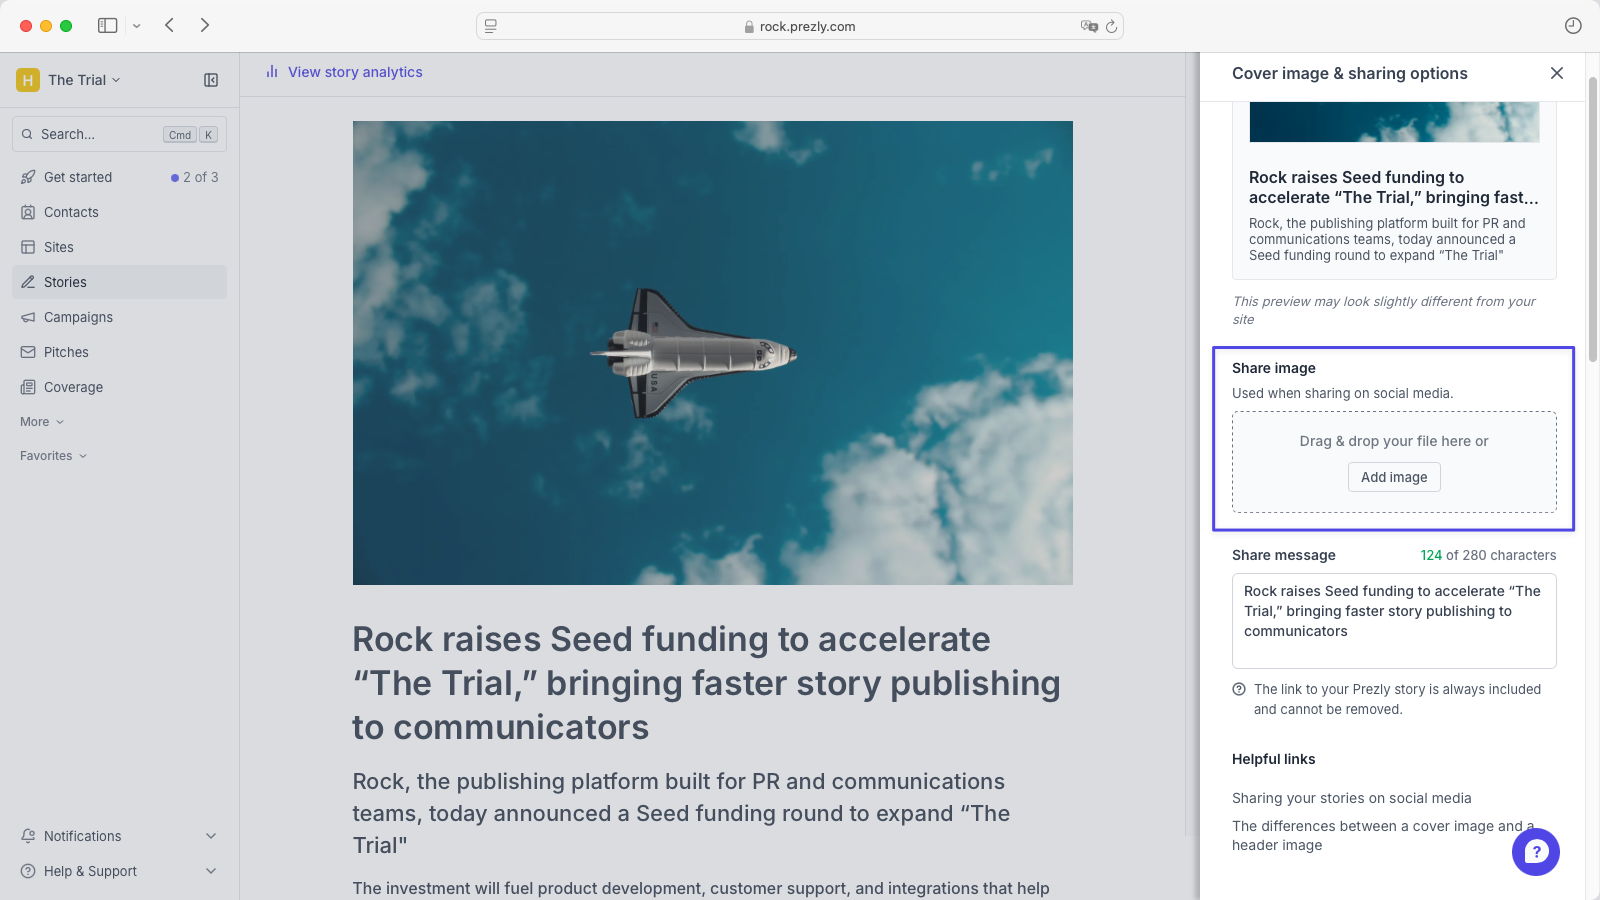Toggle the Safari sidebar icon
Viewport: 1600px width, 900px height.
(108, 25)
